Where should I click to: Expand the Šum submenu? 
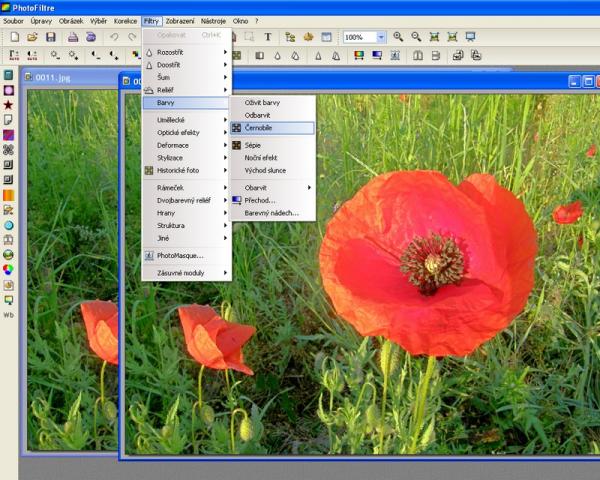186,77
